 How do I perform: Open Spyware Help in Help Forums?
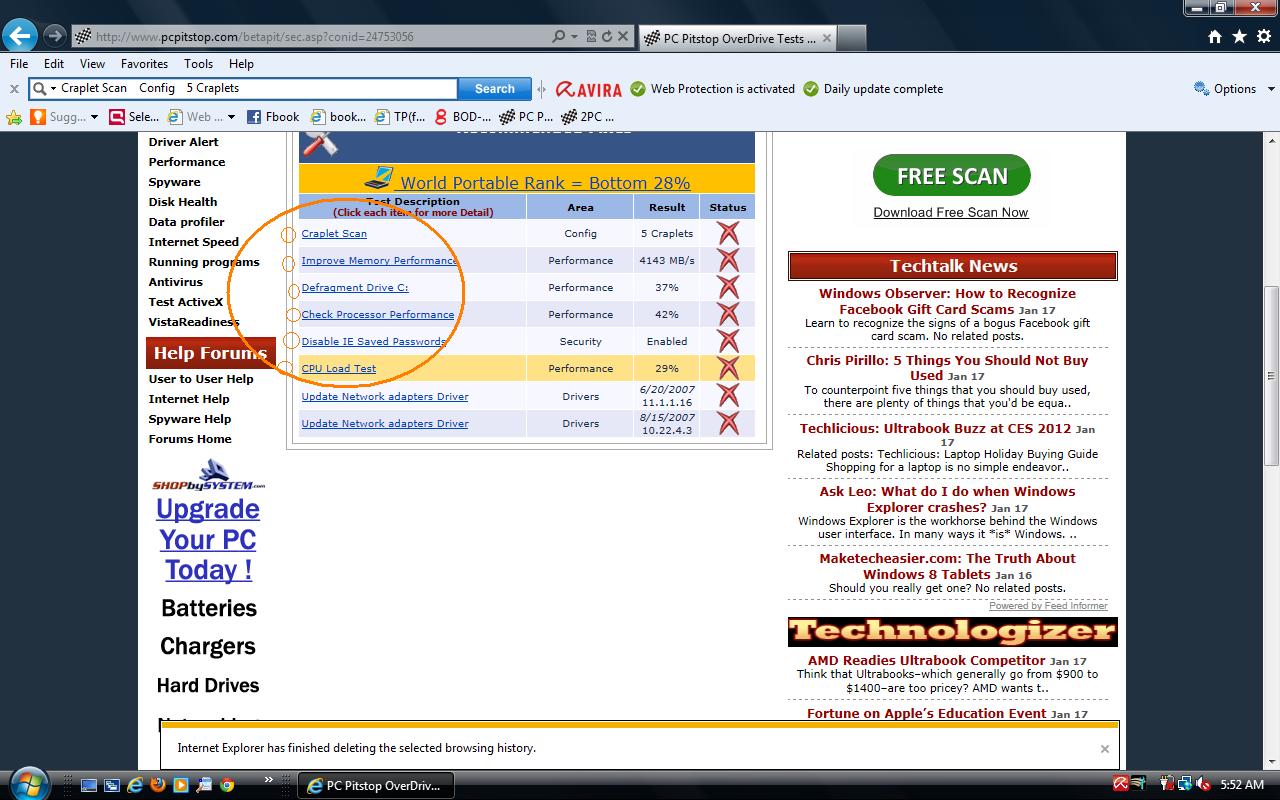click(x=190, y=419)
